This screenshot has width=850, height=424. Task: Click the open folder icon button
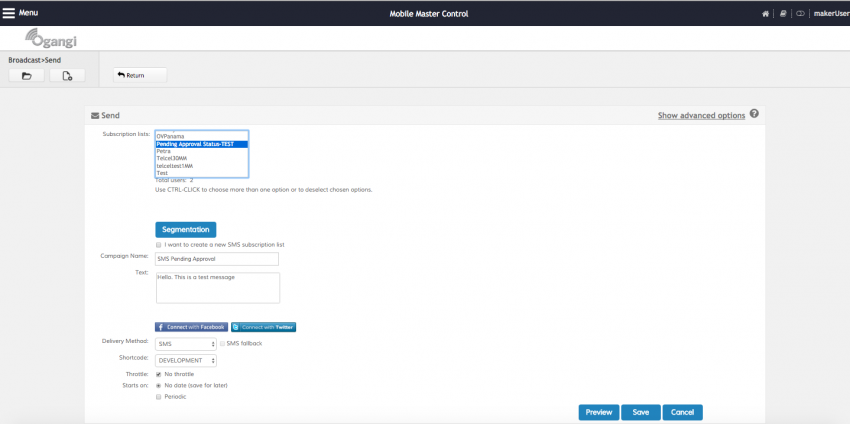tap(26, 76)
